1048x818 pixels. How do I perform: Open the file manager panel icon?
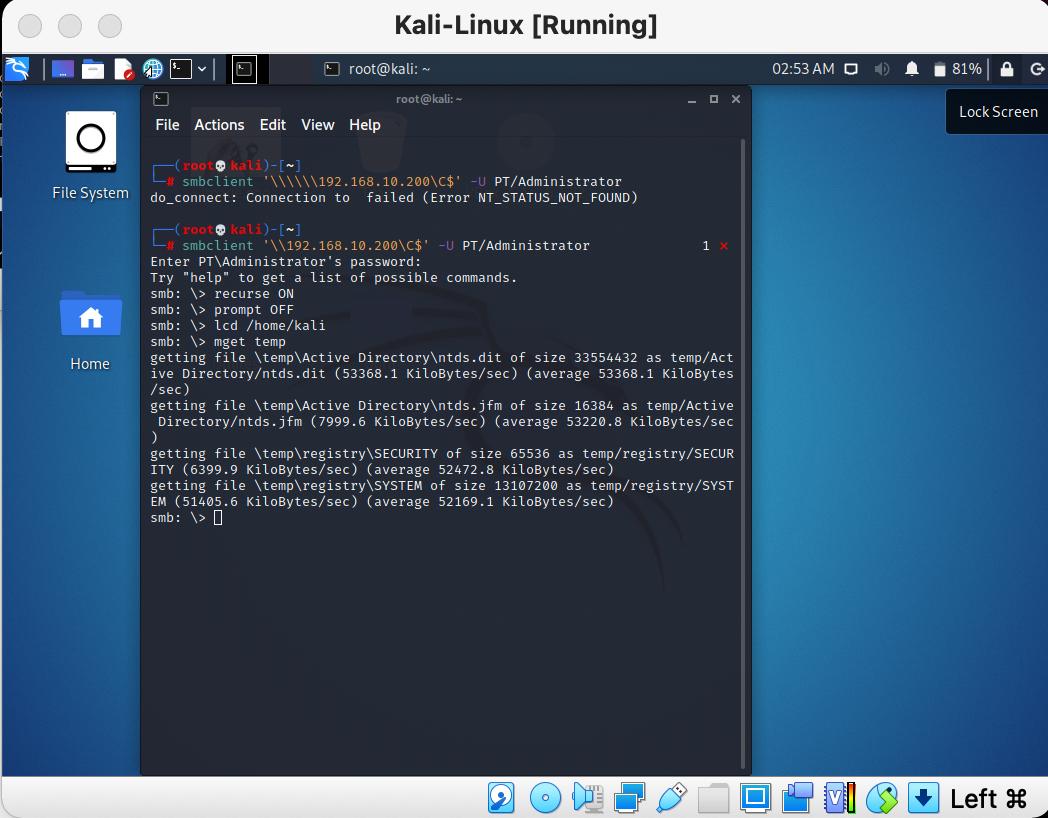coord(93,69)
